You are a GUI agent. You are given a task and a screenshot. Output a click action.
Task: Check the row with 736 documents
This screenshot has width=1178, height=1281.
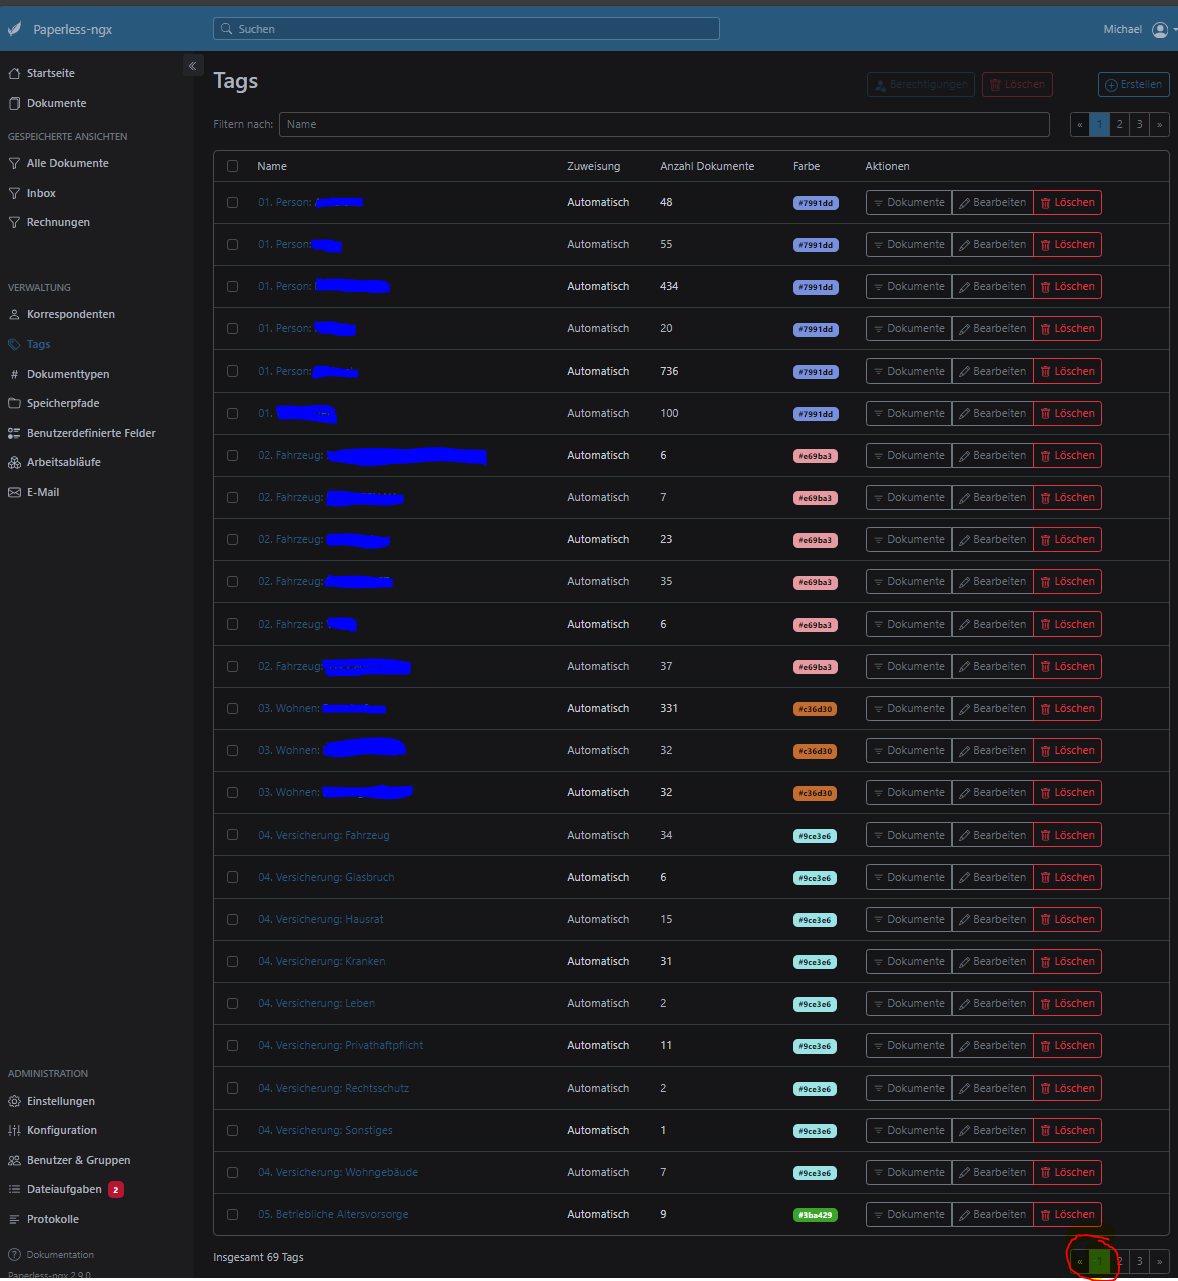(233, 371)
